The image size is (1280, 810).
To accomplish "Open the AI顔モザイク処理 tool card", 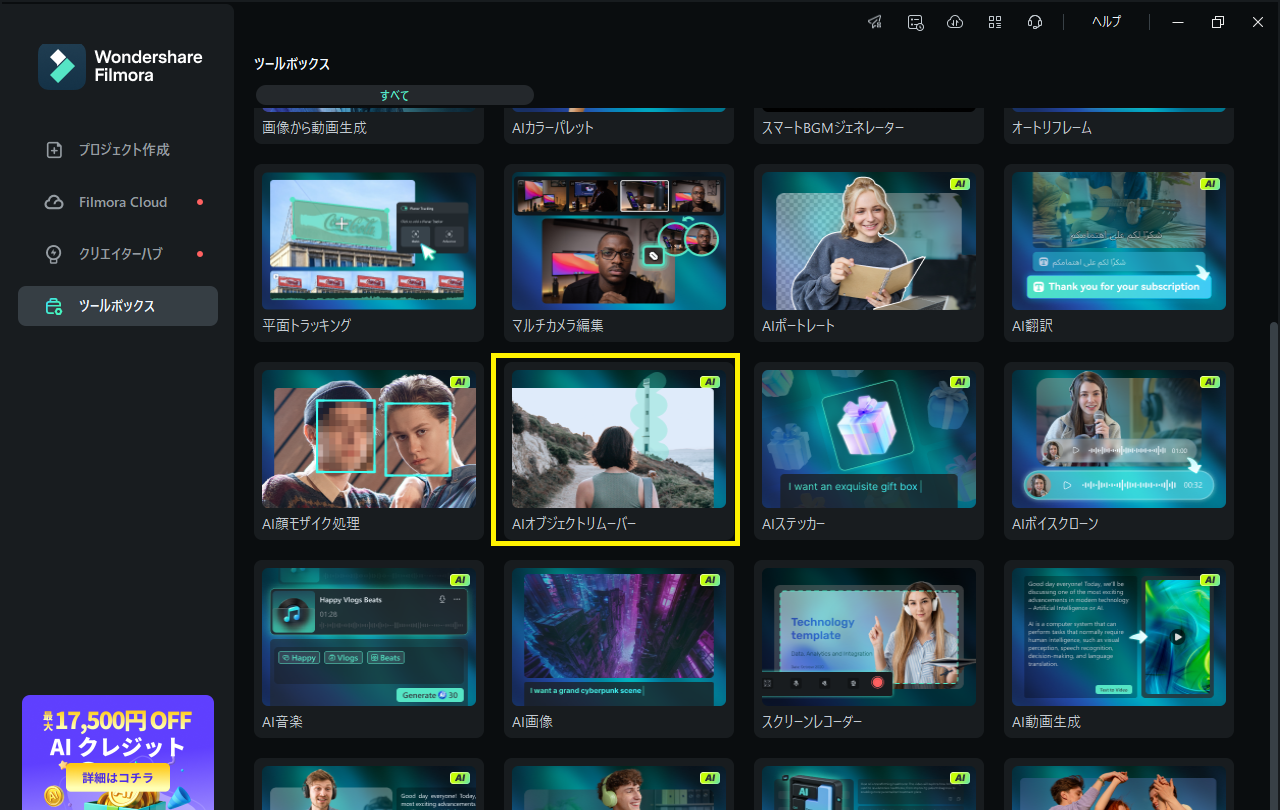I will coord(369,451).
